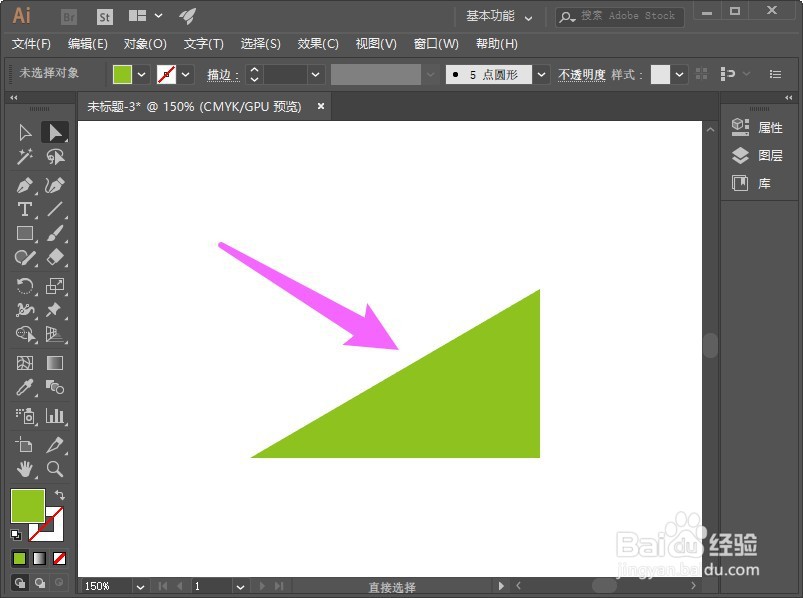Select the Magic Wand tool
This screenshot has width=803, height=598.
(x=25, y=157)
